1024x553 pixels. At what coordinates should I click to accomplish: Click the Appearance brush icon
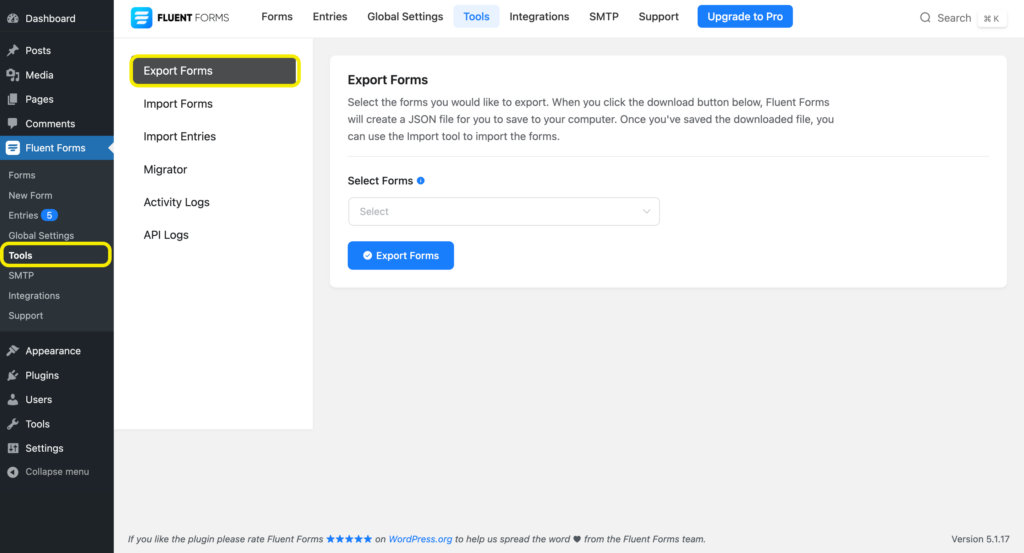pyautogui.click(x=12, y=351)
